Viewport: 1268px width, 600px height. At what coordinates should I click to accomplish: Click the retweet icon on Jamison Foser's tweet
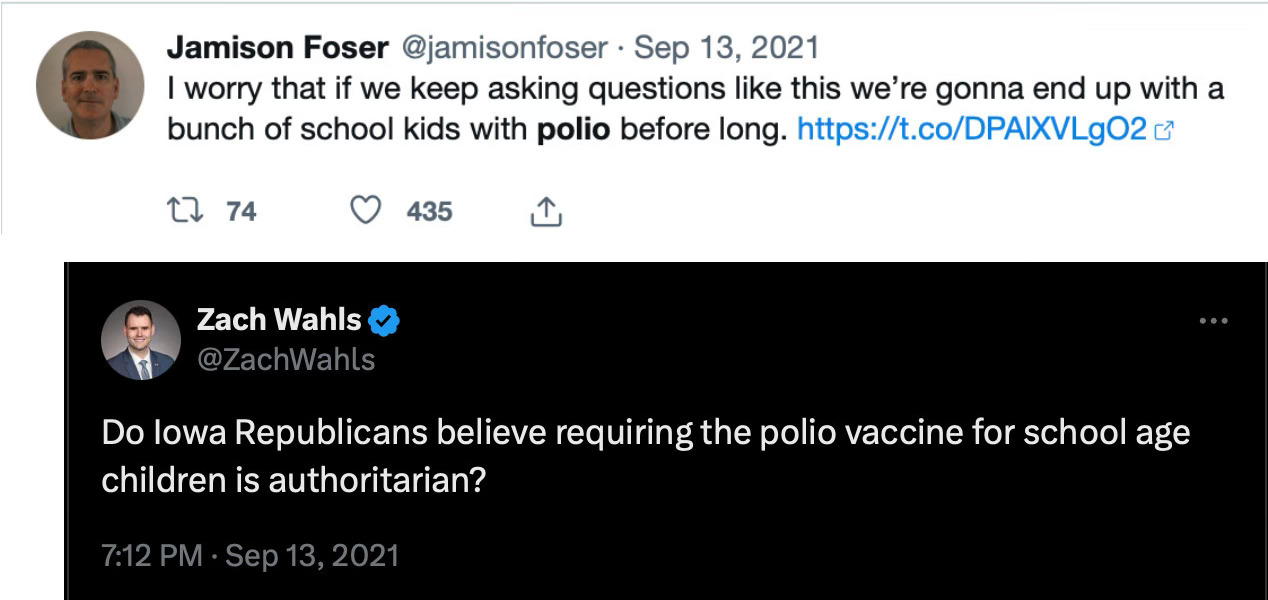pos(187,211)
